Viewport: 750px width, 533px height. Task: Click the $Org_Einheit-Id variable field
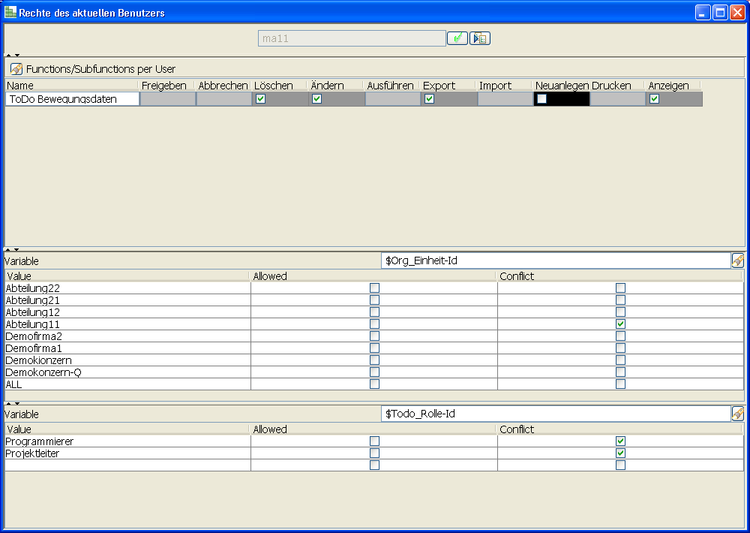click(x=555, y=260)
